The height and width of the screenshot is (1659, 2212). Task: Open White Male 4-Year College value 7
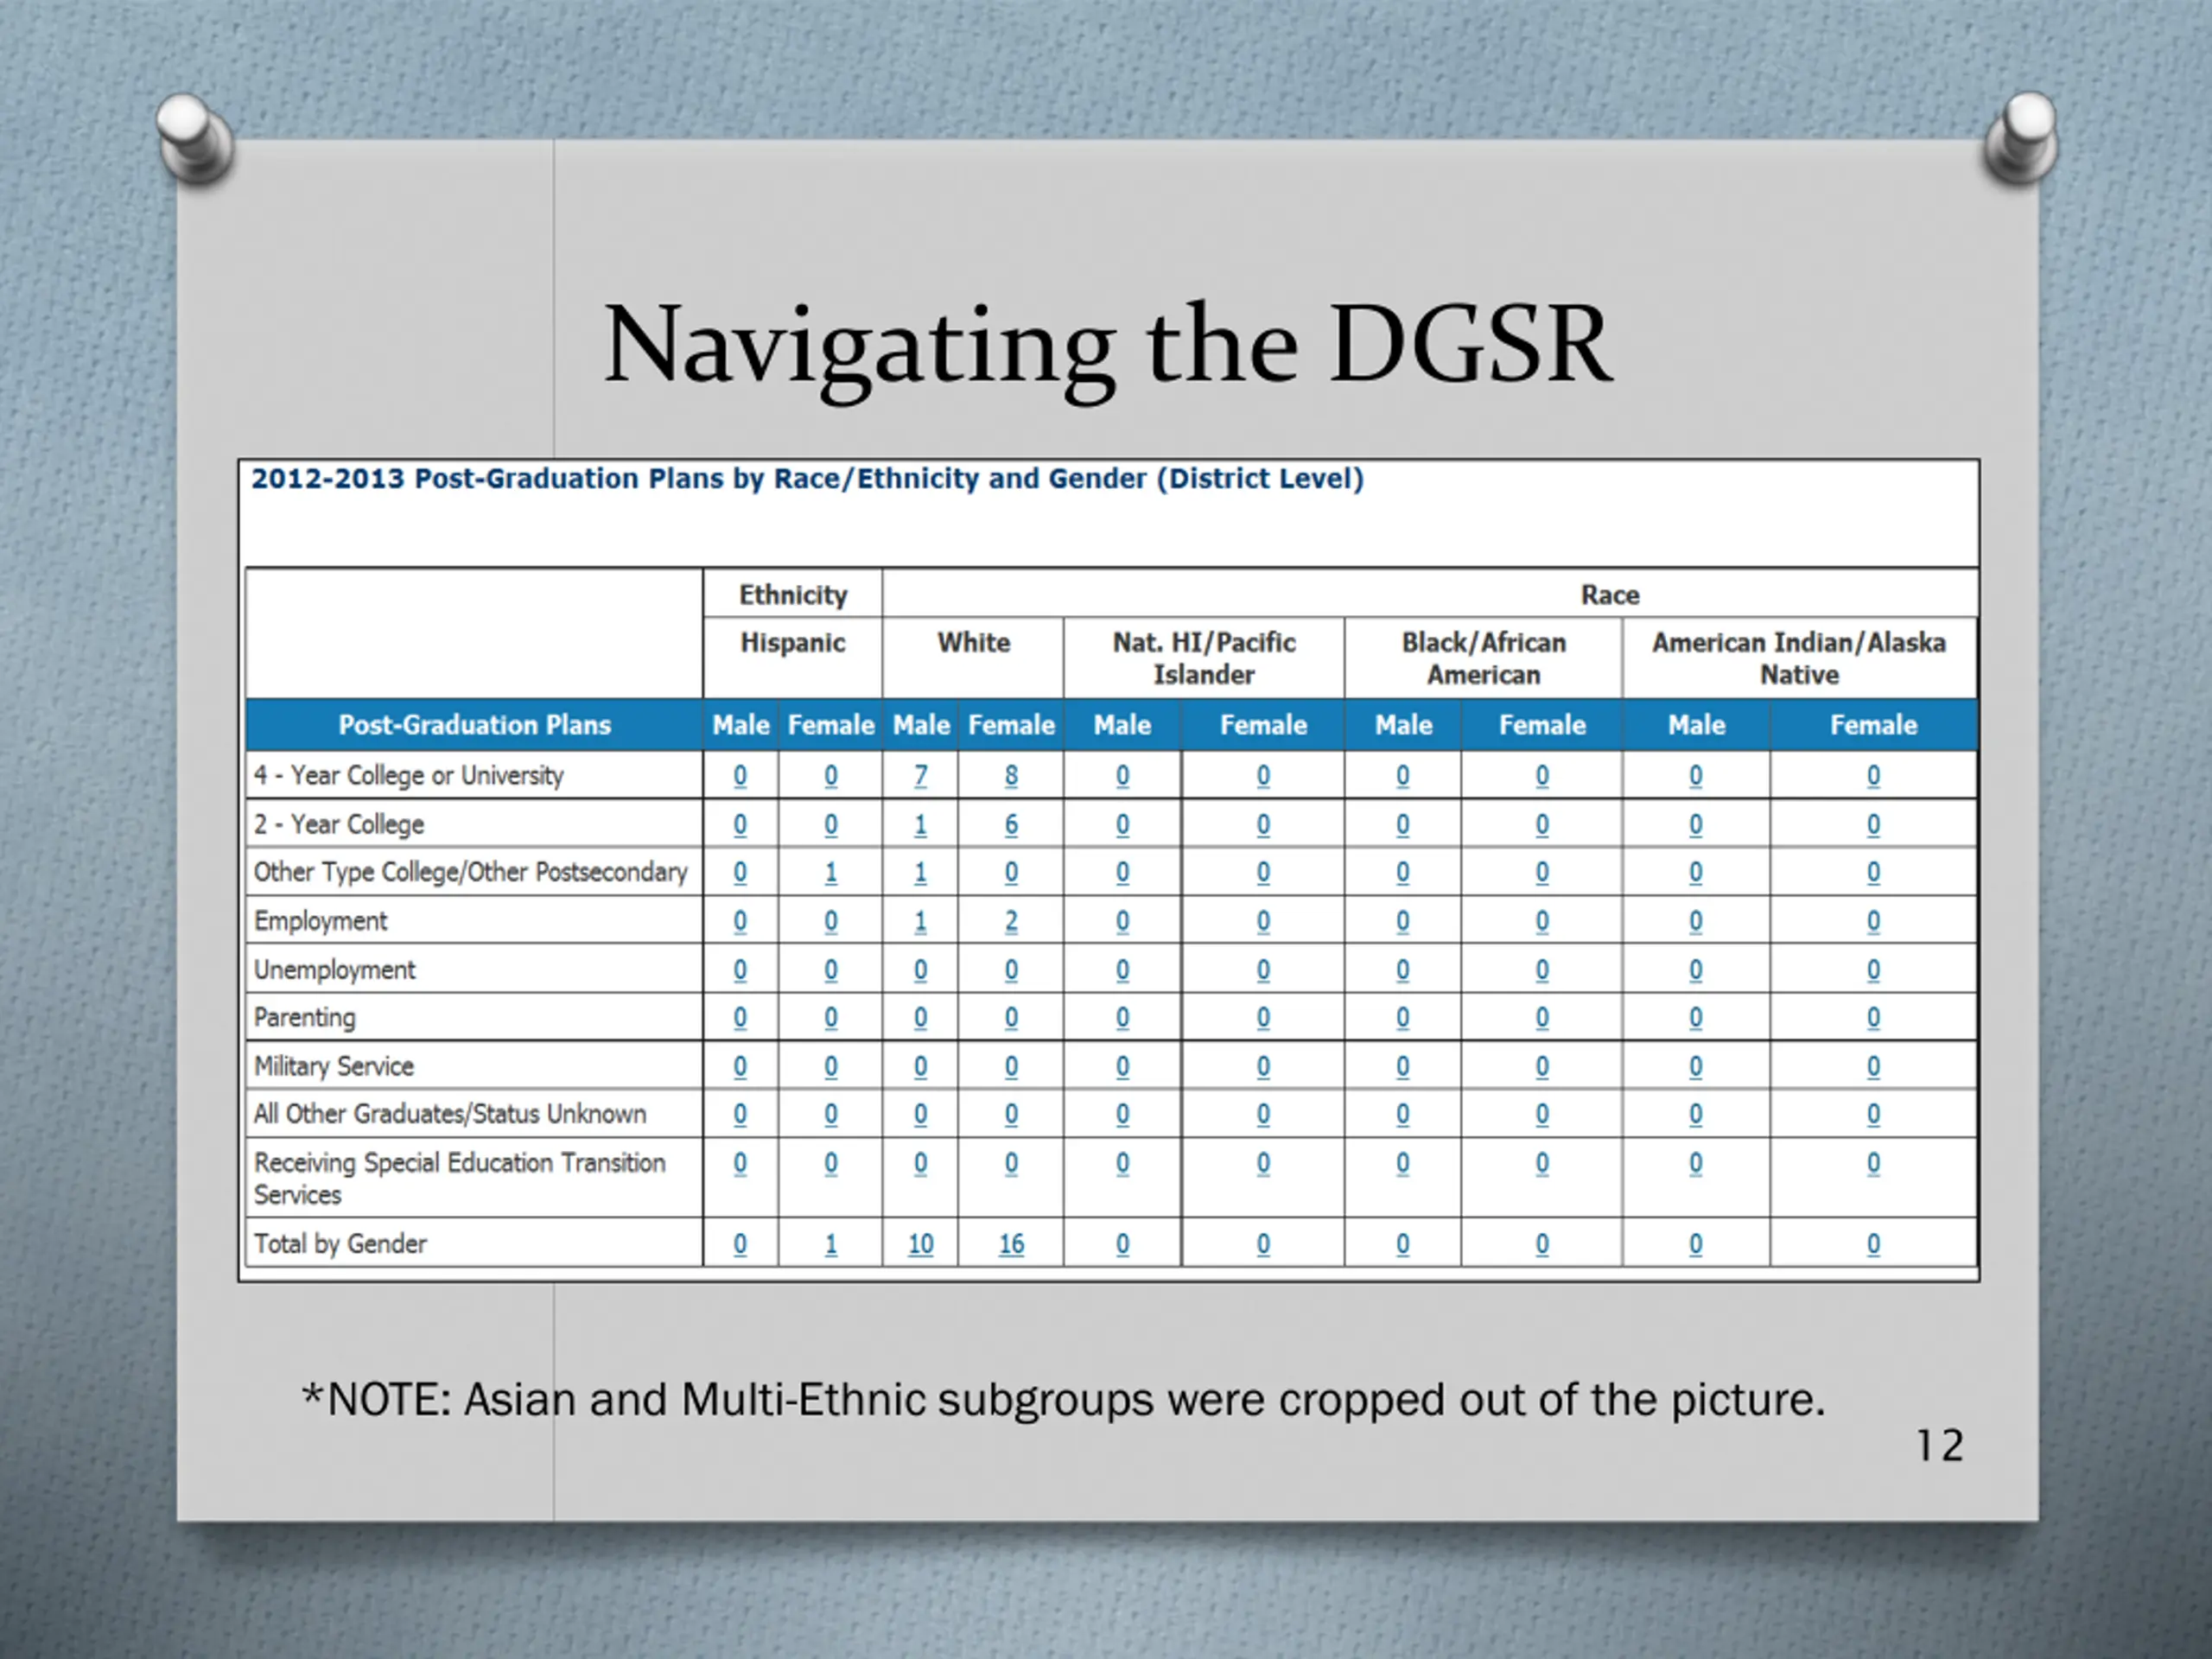click(x=920, y=776)
